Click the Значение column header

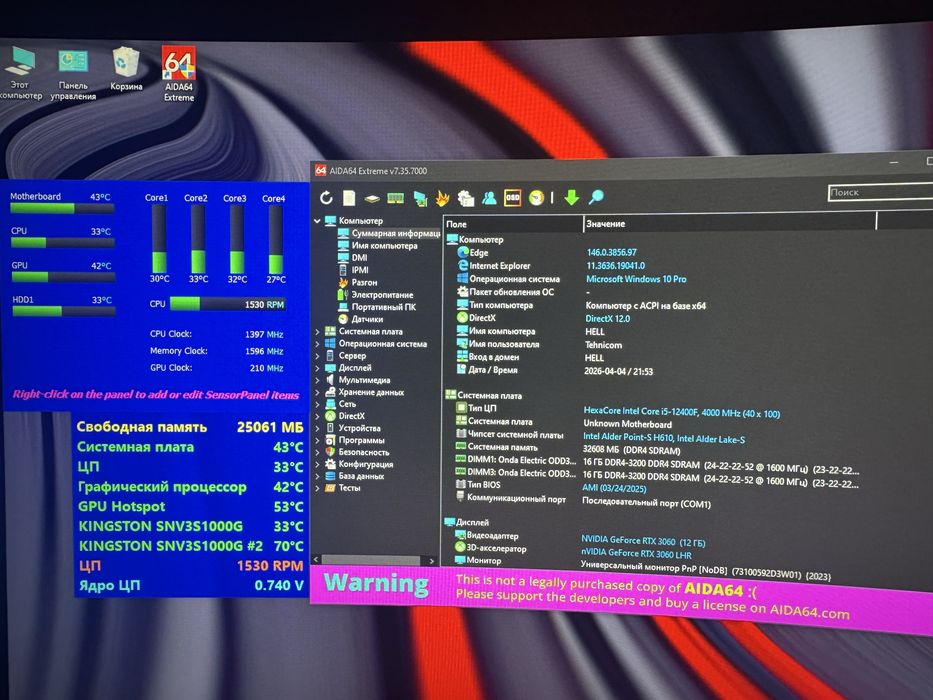(730, 223)
